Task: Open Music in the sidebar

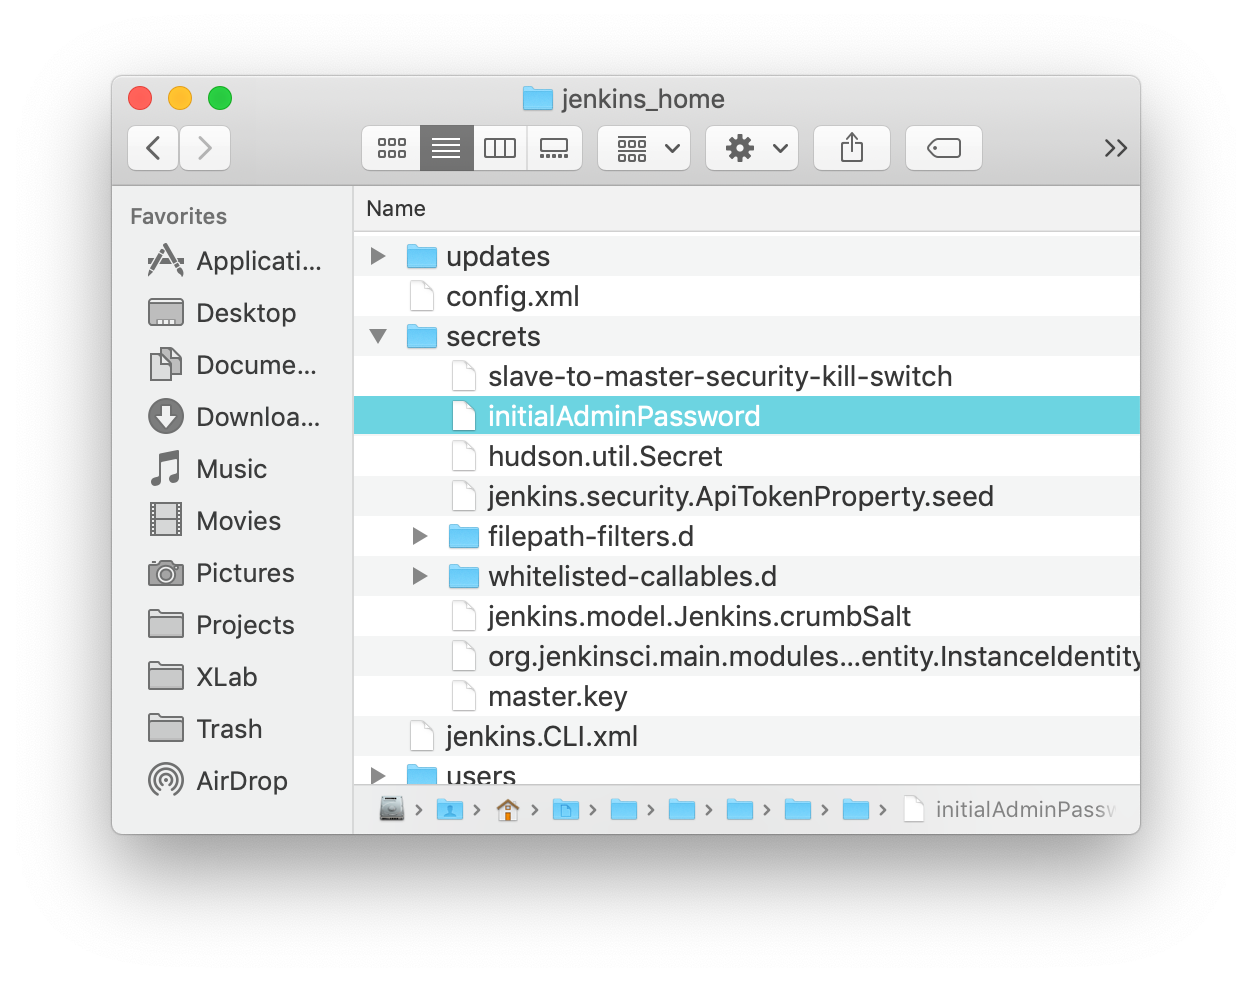Action: click(x=208, y=469)
